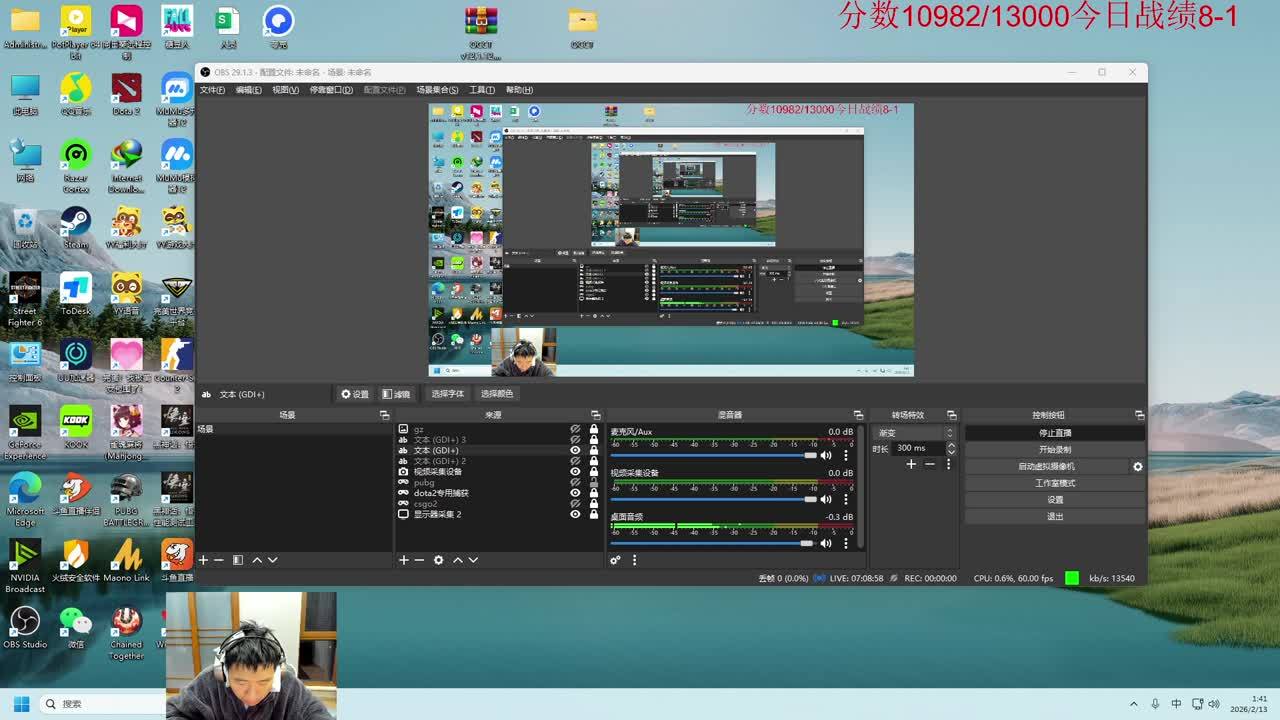Open the 工具(T) menu
This screenshot has height=720, width=1280.
482,90
